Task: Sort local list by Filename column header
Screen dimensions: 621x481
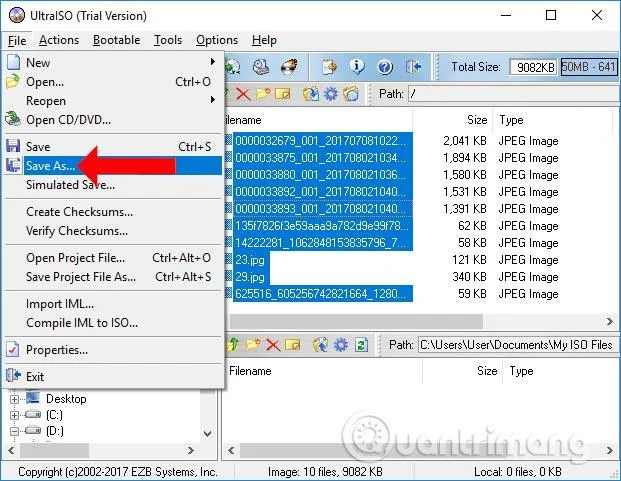Action: [324, 371]
